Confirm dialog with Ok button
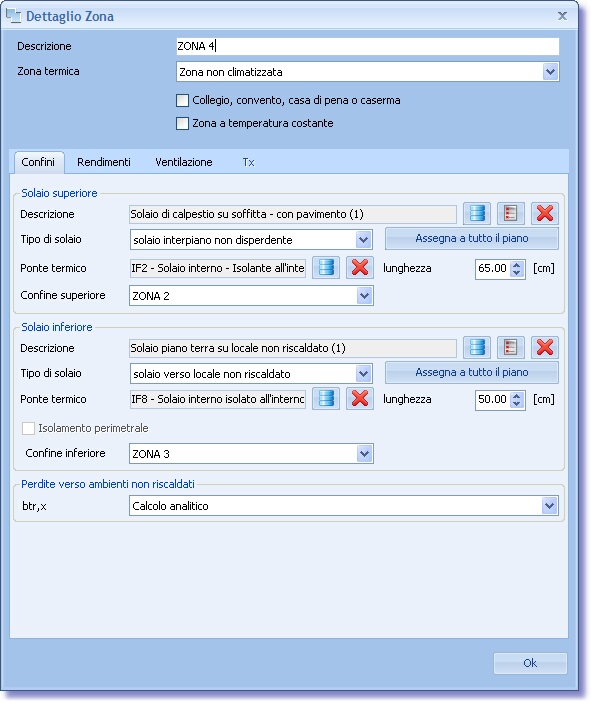591x703 pixels. (530, 663)
